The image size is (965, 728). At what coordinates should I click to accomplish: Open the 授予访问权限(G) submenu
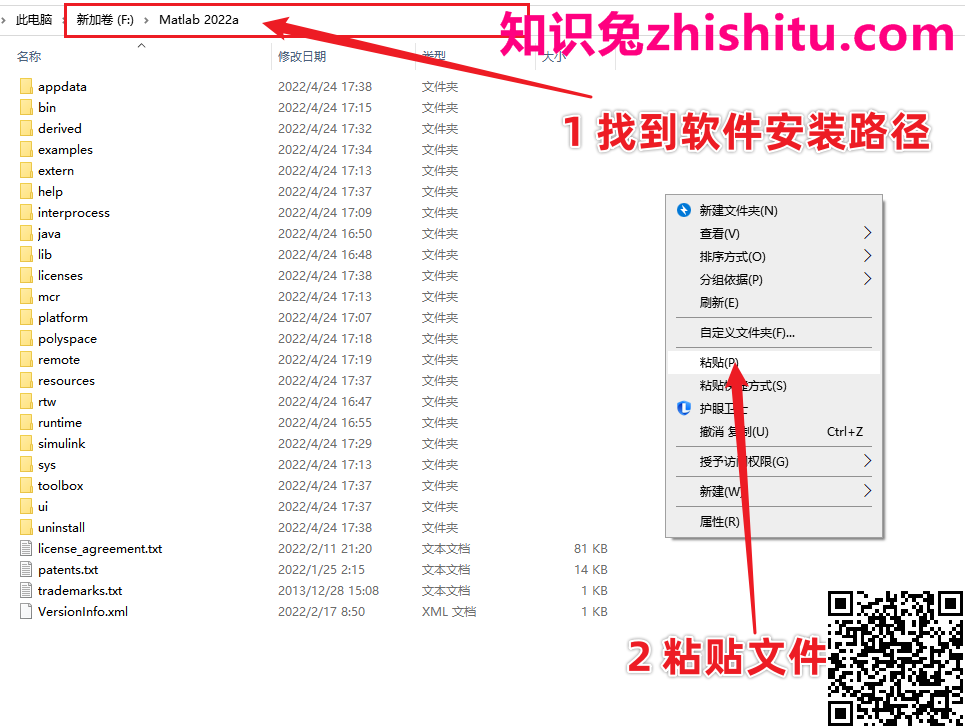point(774,461)
